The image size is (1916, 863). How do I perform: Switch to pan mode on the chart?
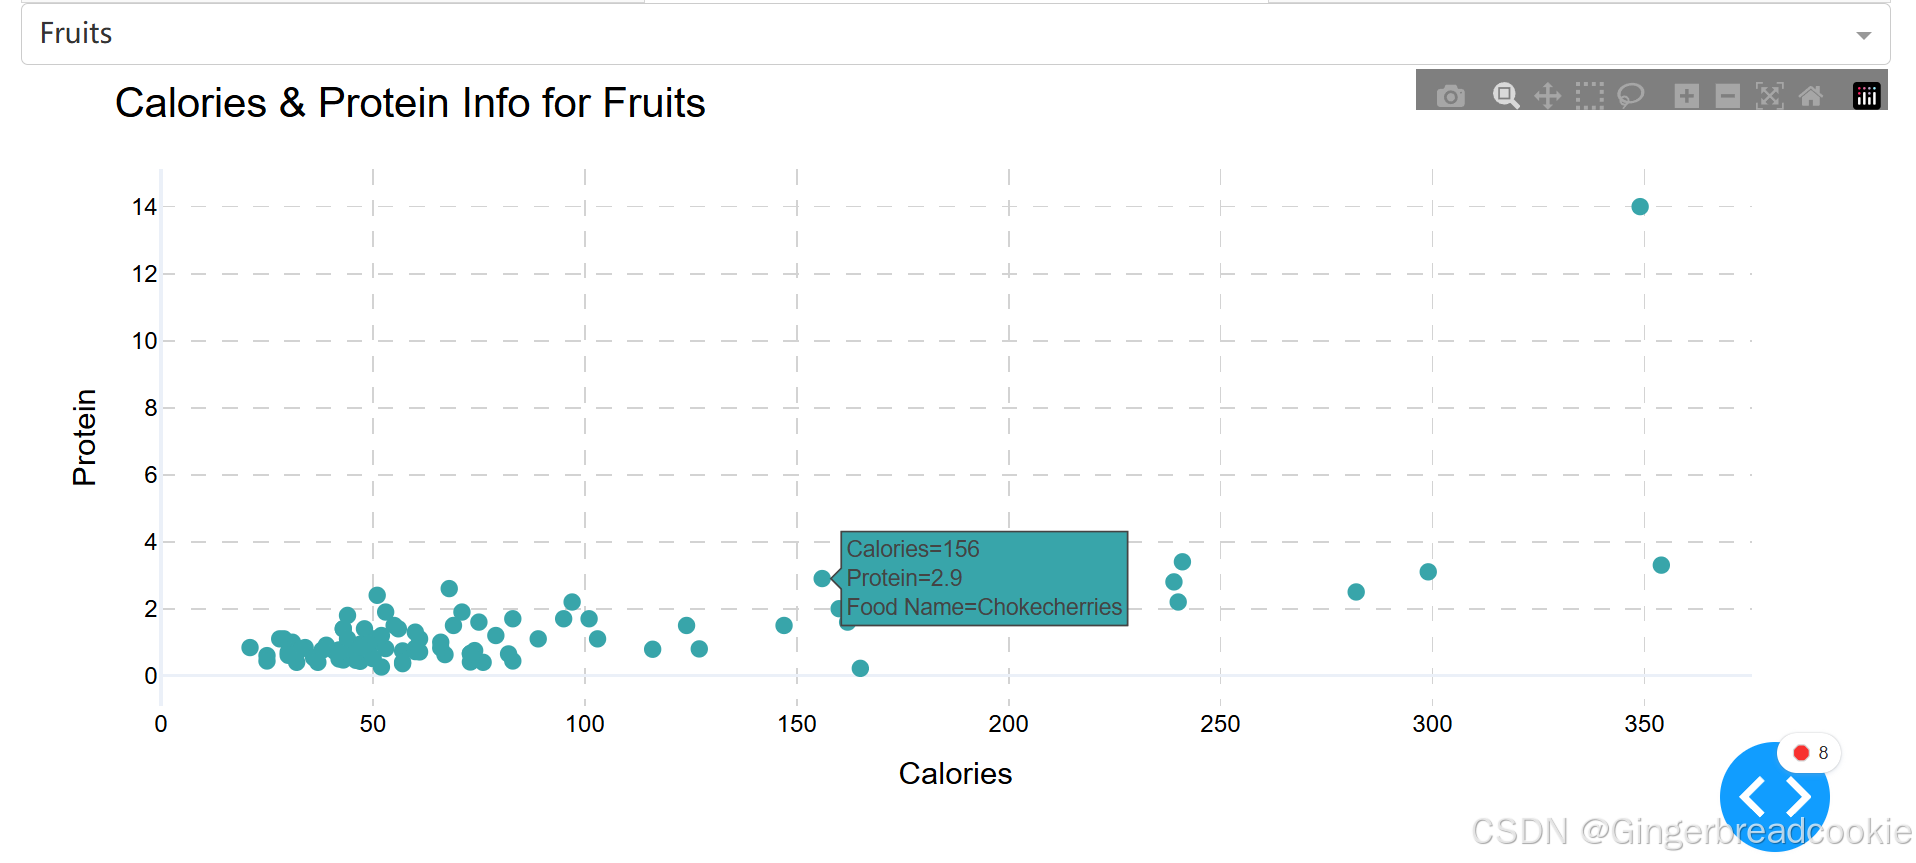click(1549, 96)
